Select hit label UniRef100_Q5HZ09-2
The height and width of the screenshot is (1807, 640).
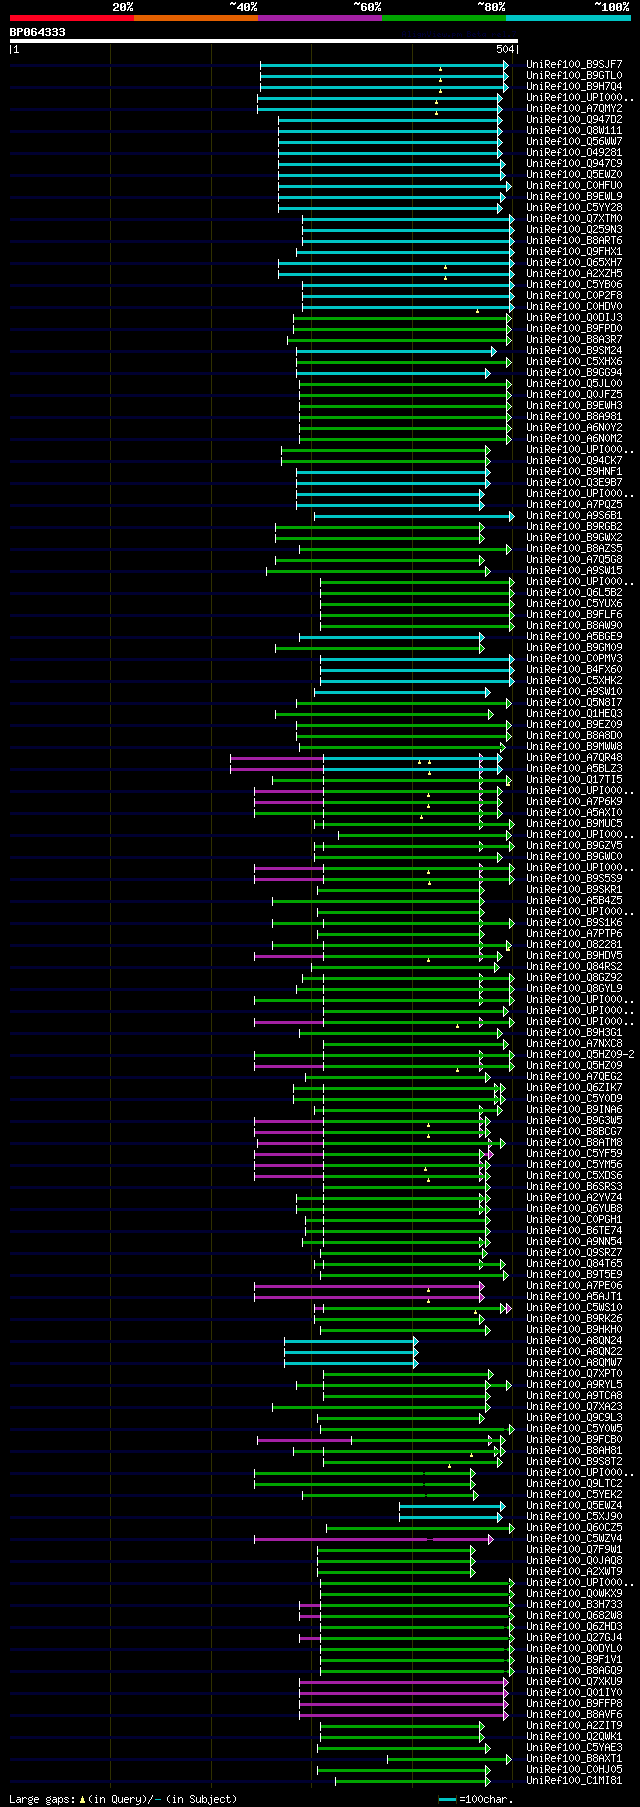[x=580, y=1055]
